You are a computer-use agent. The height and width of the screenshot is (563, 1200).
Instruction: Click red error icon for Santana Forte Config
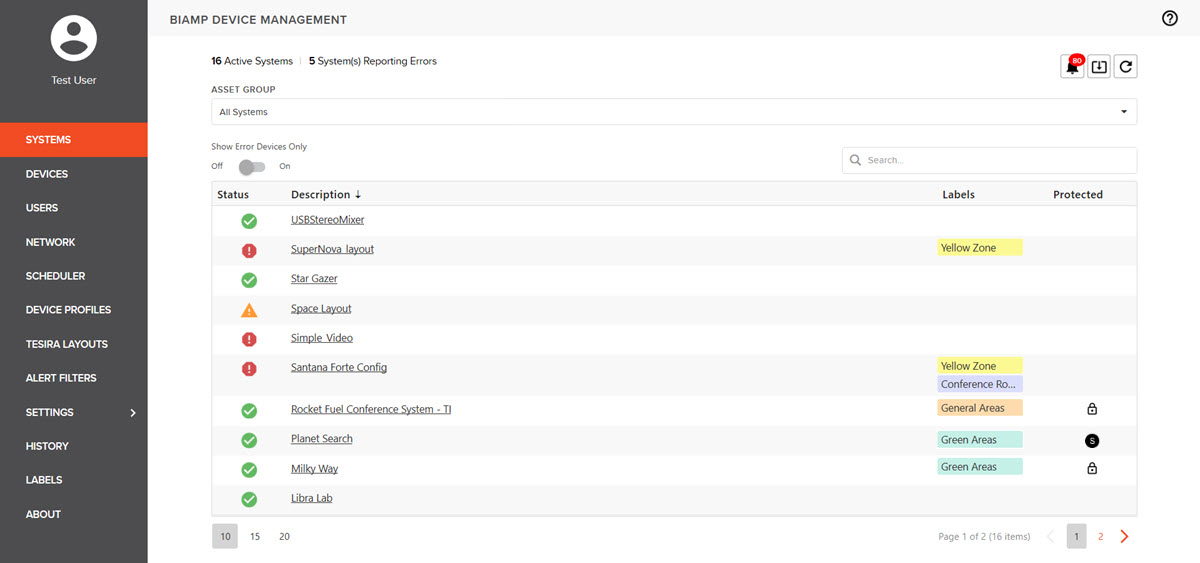[249, 369]
